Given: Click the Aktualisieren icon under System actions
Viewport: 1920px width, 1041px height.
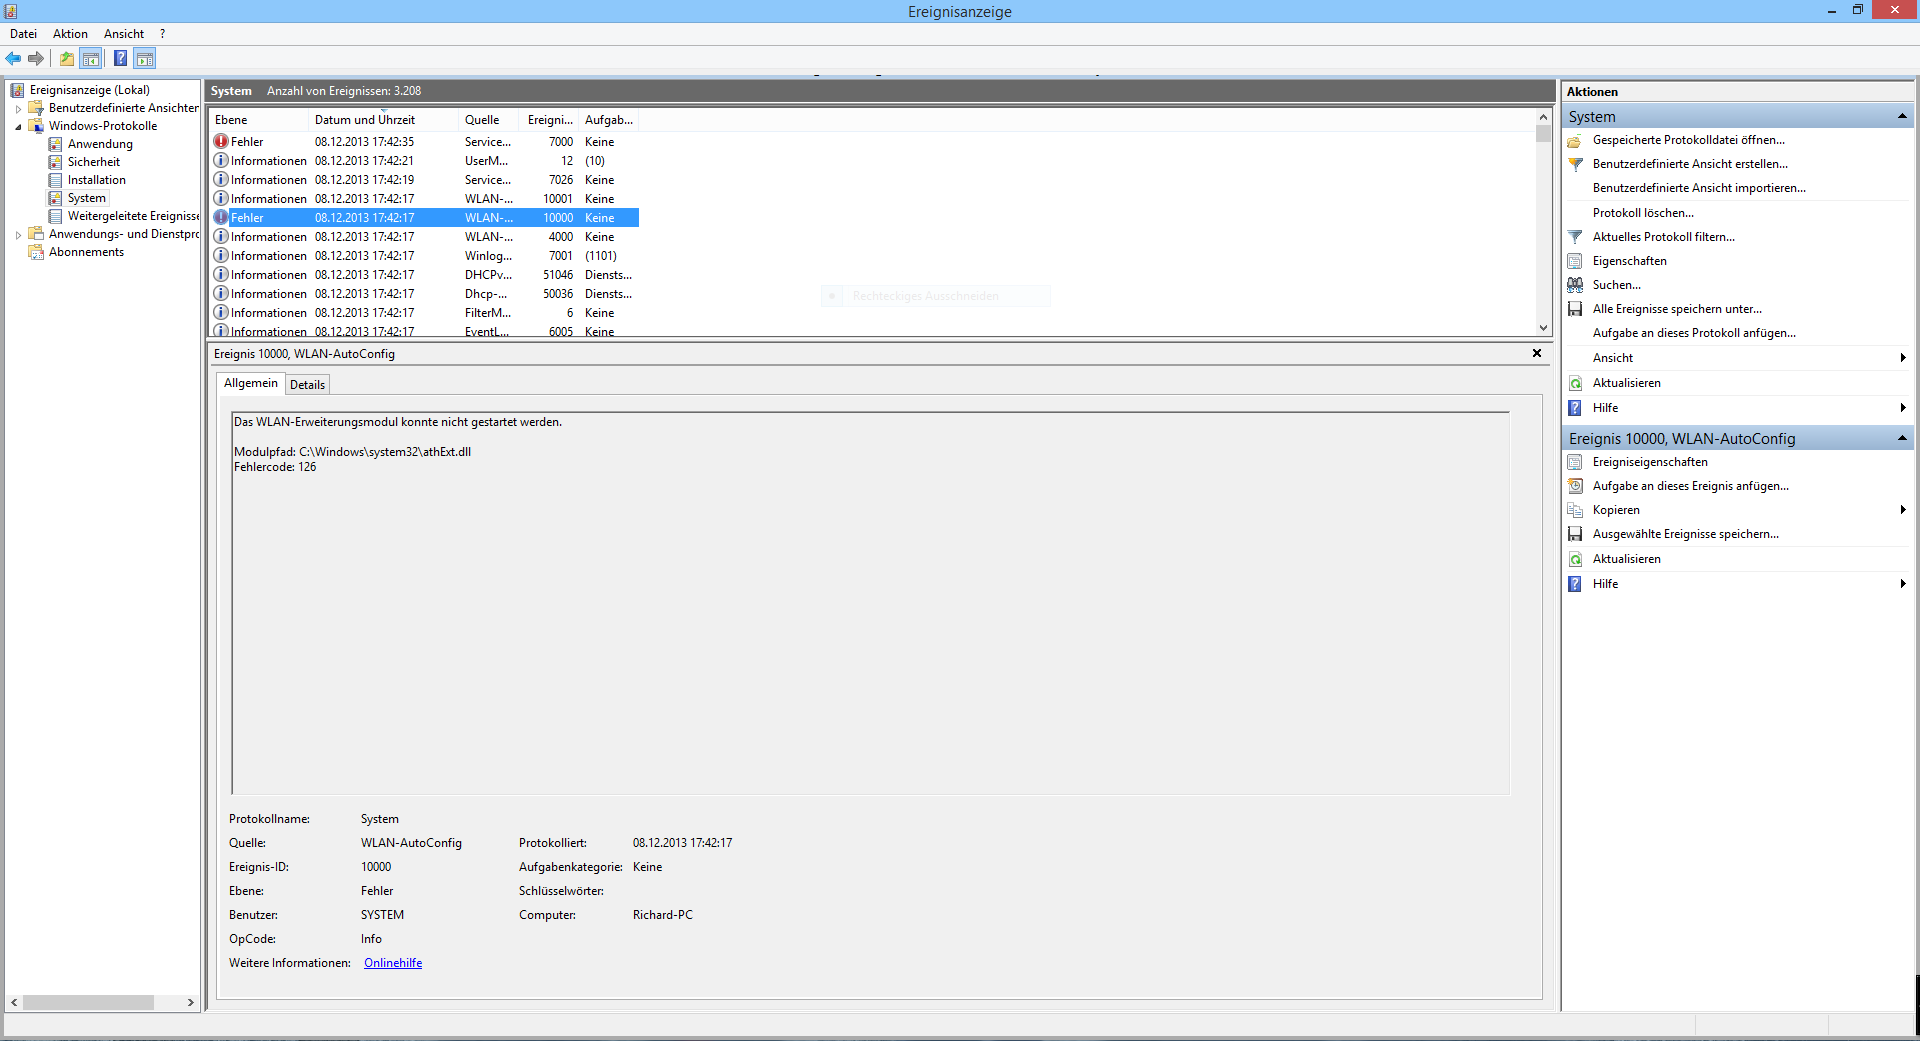Looking at the screenshot, I should coord(1575,383).
